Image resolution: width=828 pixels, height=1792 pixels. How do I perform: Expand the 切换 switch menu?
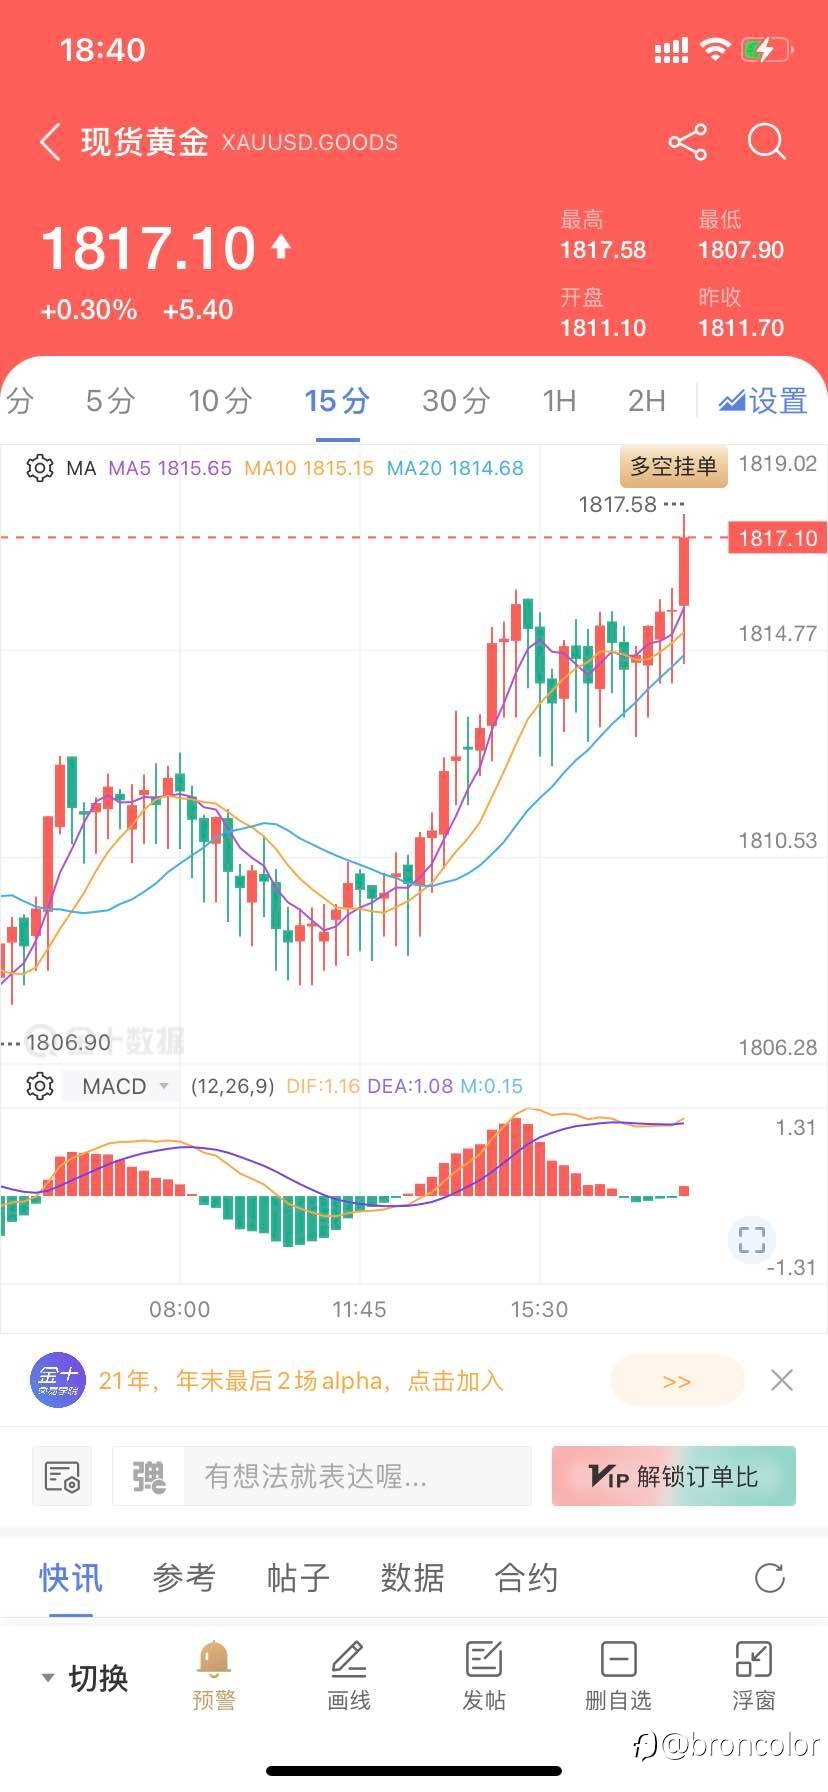86,1677
